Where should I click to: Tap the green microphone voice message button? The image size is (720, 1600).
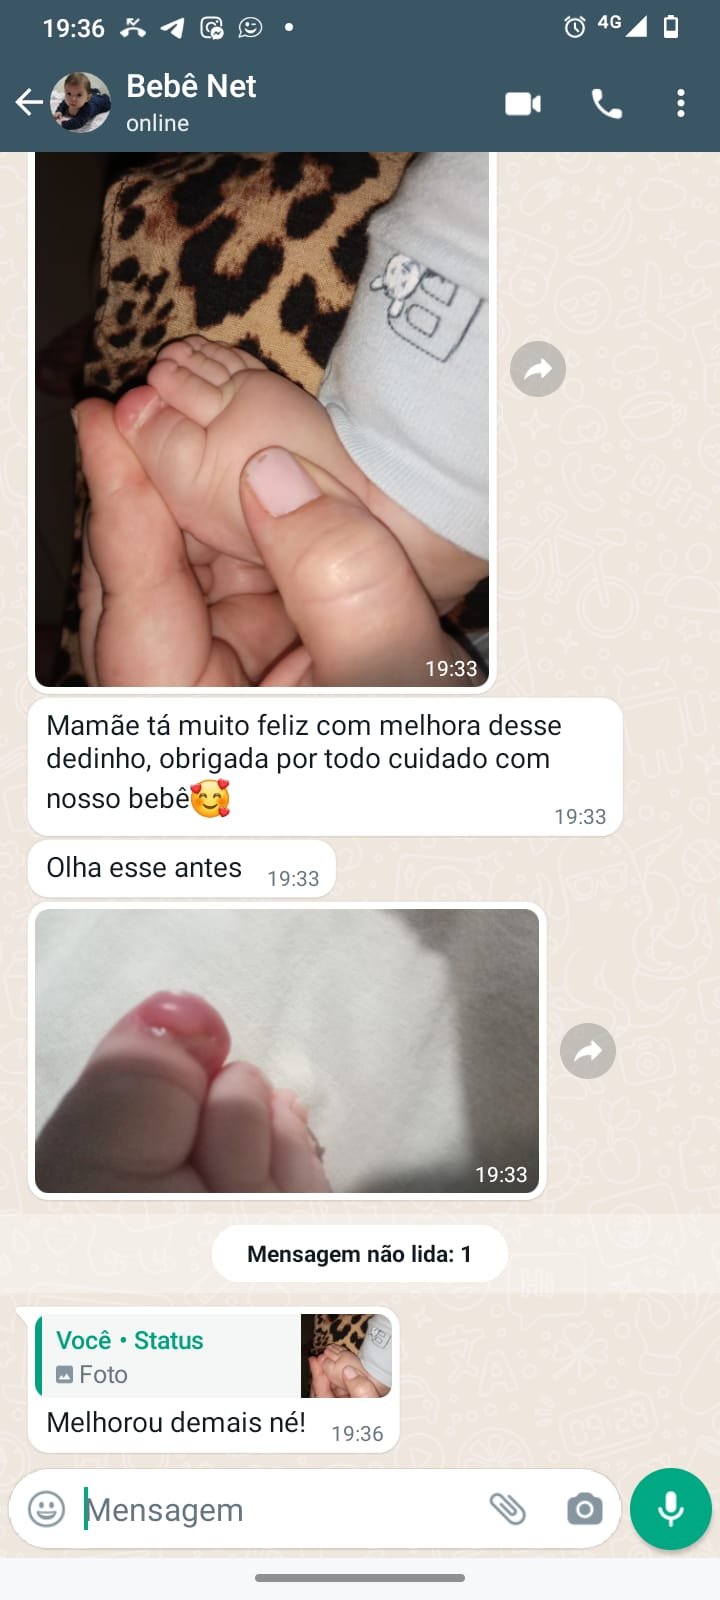click(x=671, y=1508)
